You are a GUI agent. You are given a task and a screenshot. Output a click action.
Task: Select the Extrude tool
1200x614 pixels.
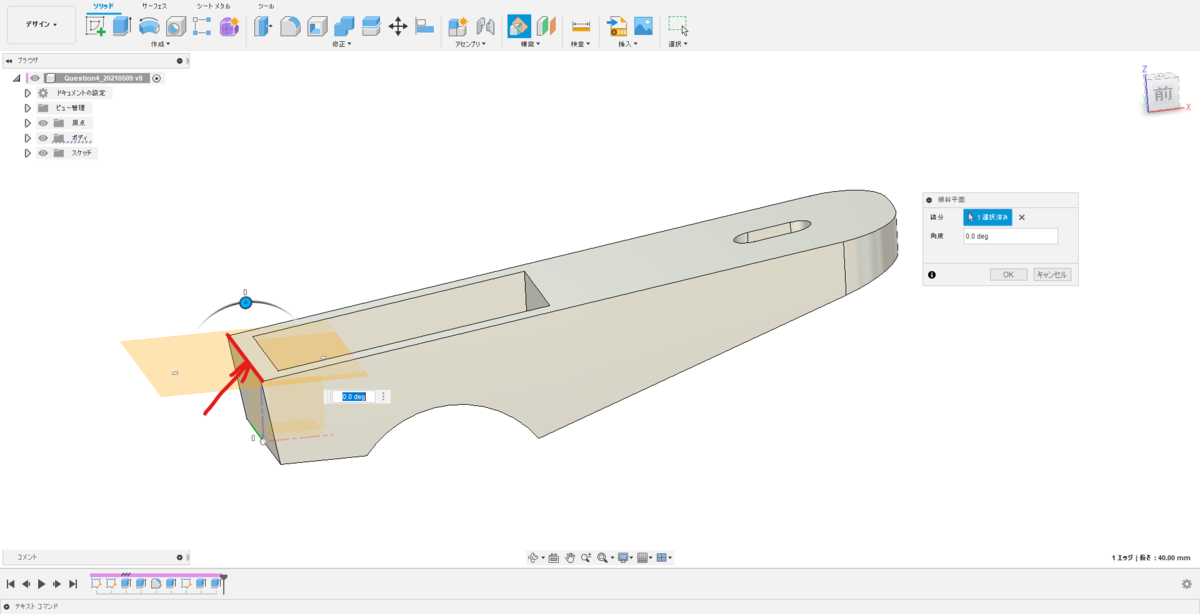pyautogui.click(x=122, y=27)
